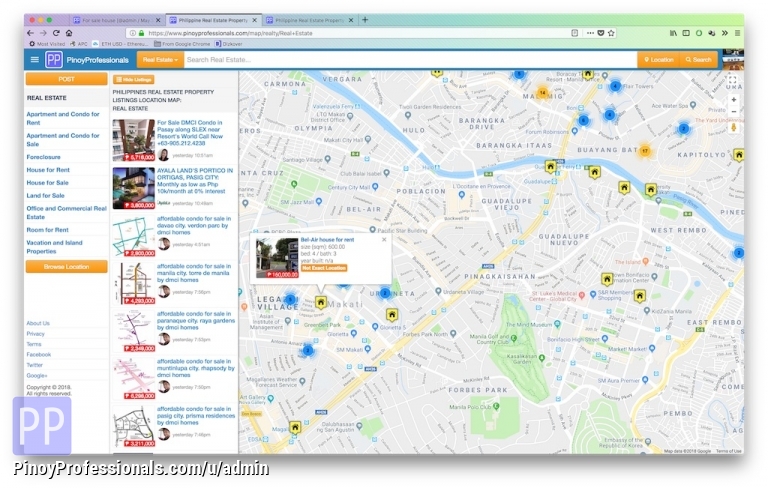The image size is (768, 488).
Task: Open Firefox library icon
Action: click(x=673, y=33)
